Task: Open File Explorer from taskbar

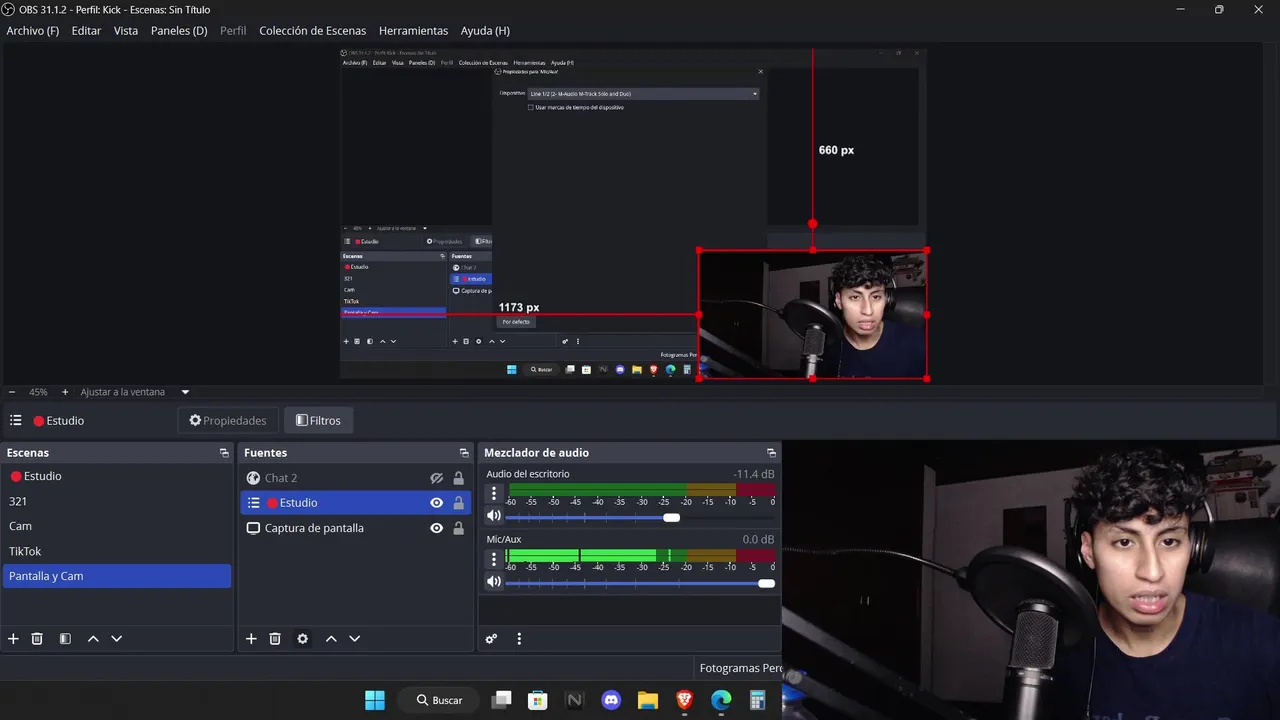Action: point(648,700)
